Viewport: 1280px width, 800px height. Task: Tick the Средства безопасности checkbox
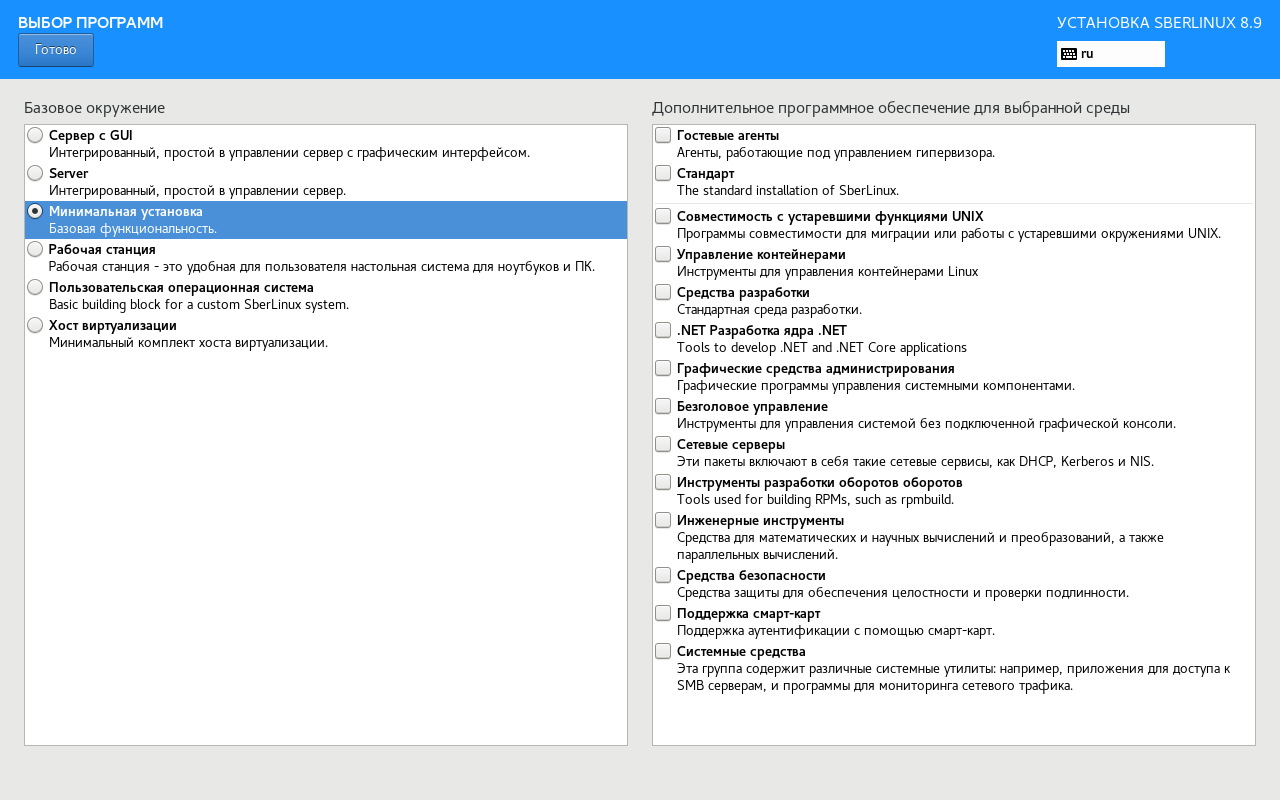[663, 575]
